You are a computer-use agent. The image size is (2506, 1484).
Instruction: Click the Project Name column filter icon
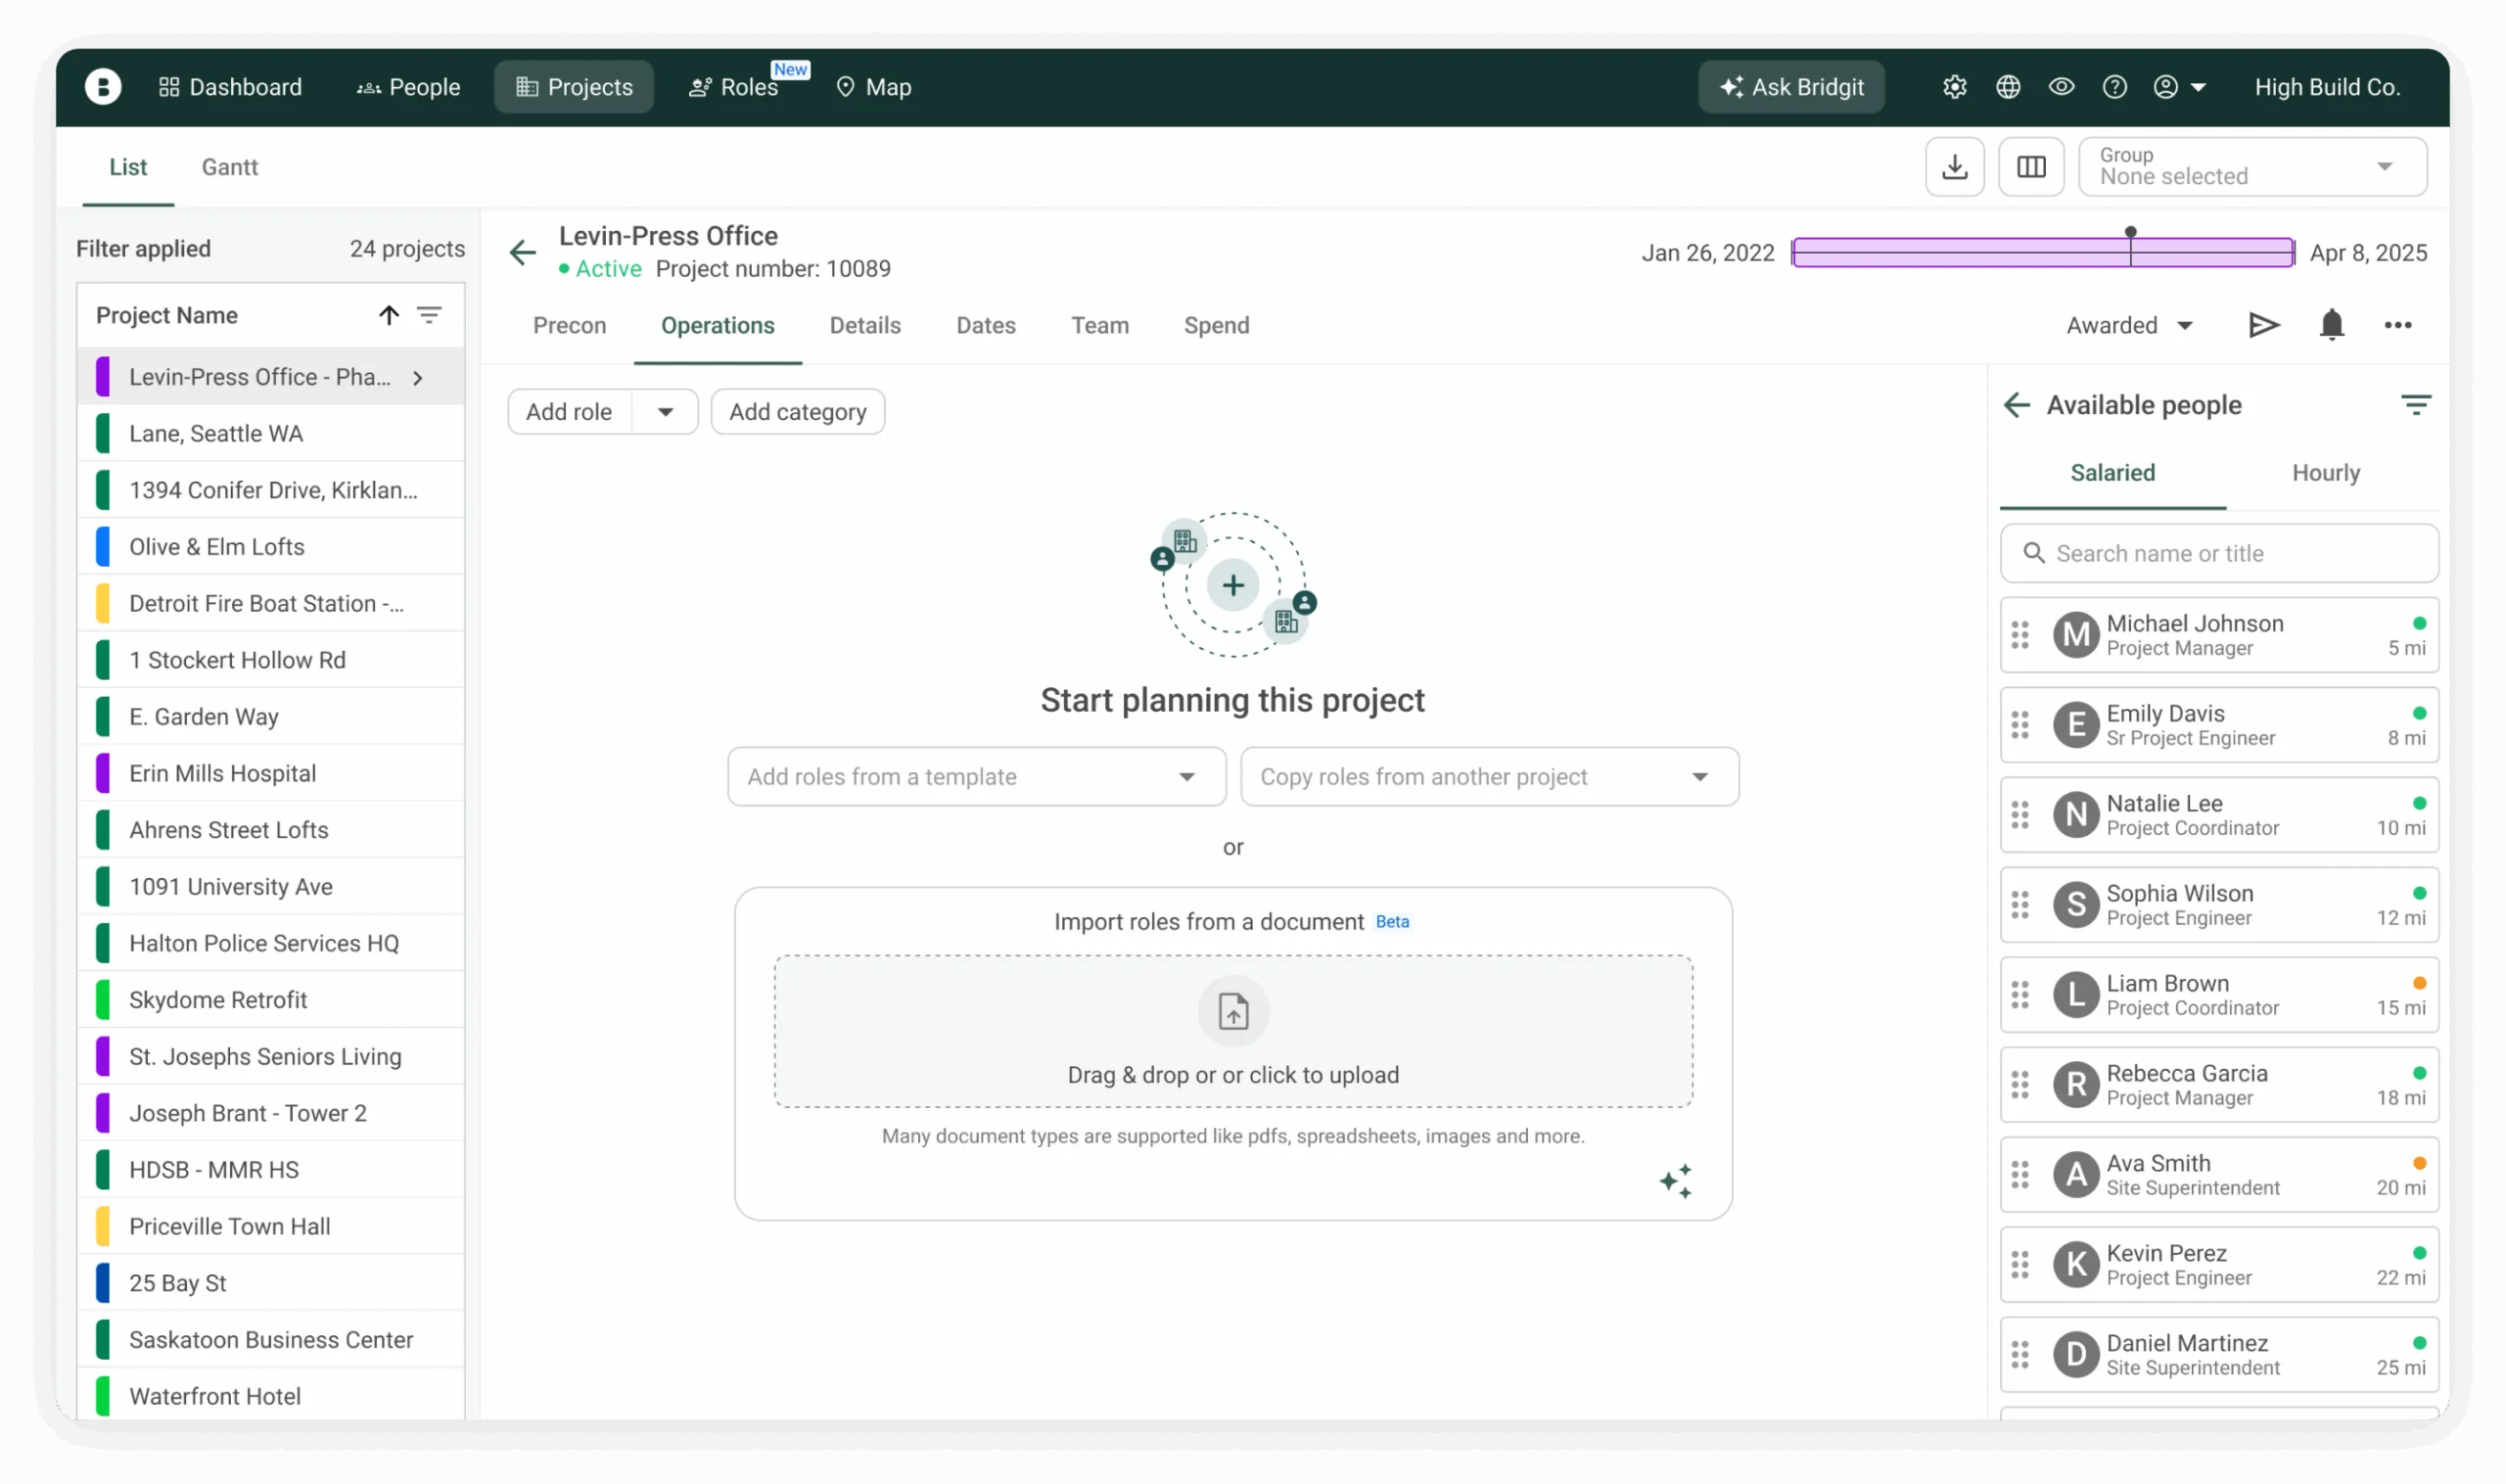(x=429, y=316)
